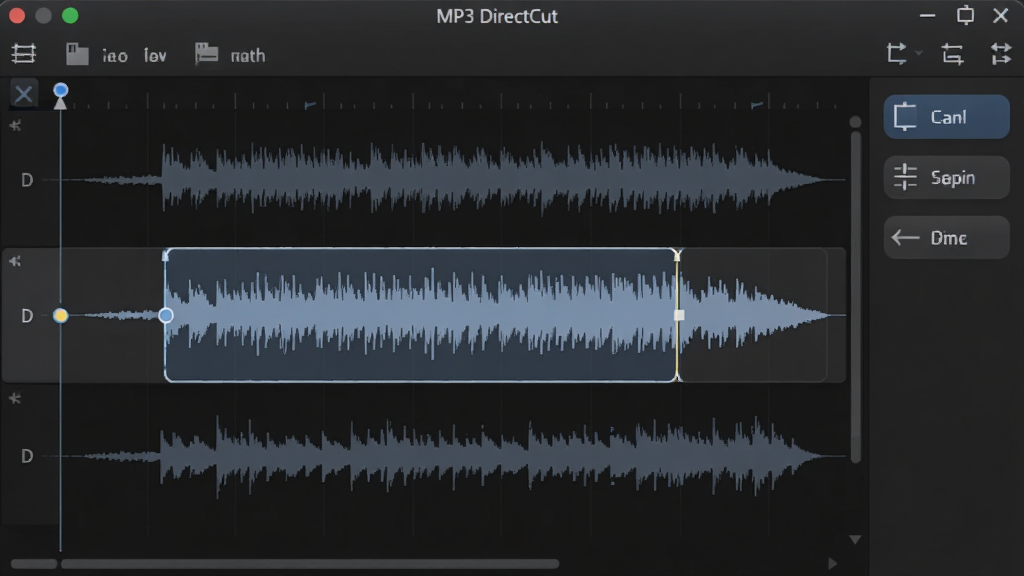Click the 'nath' toolbar label

pos(248,56)
